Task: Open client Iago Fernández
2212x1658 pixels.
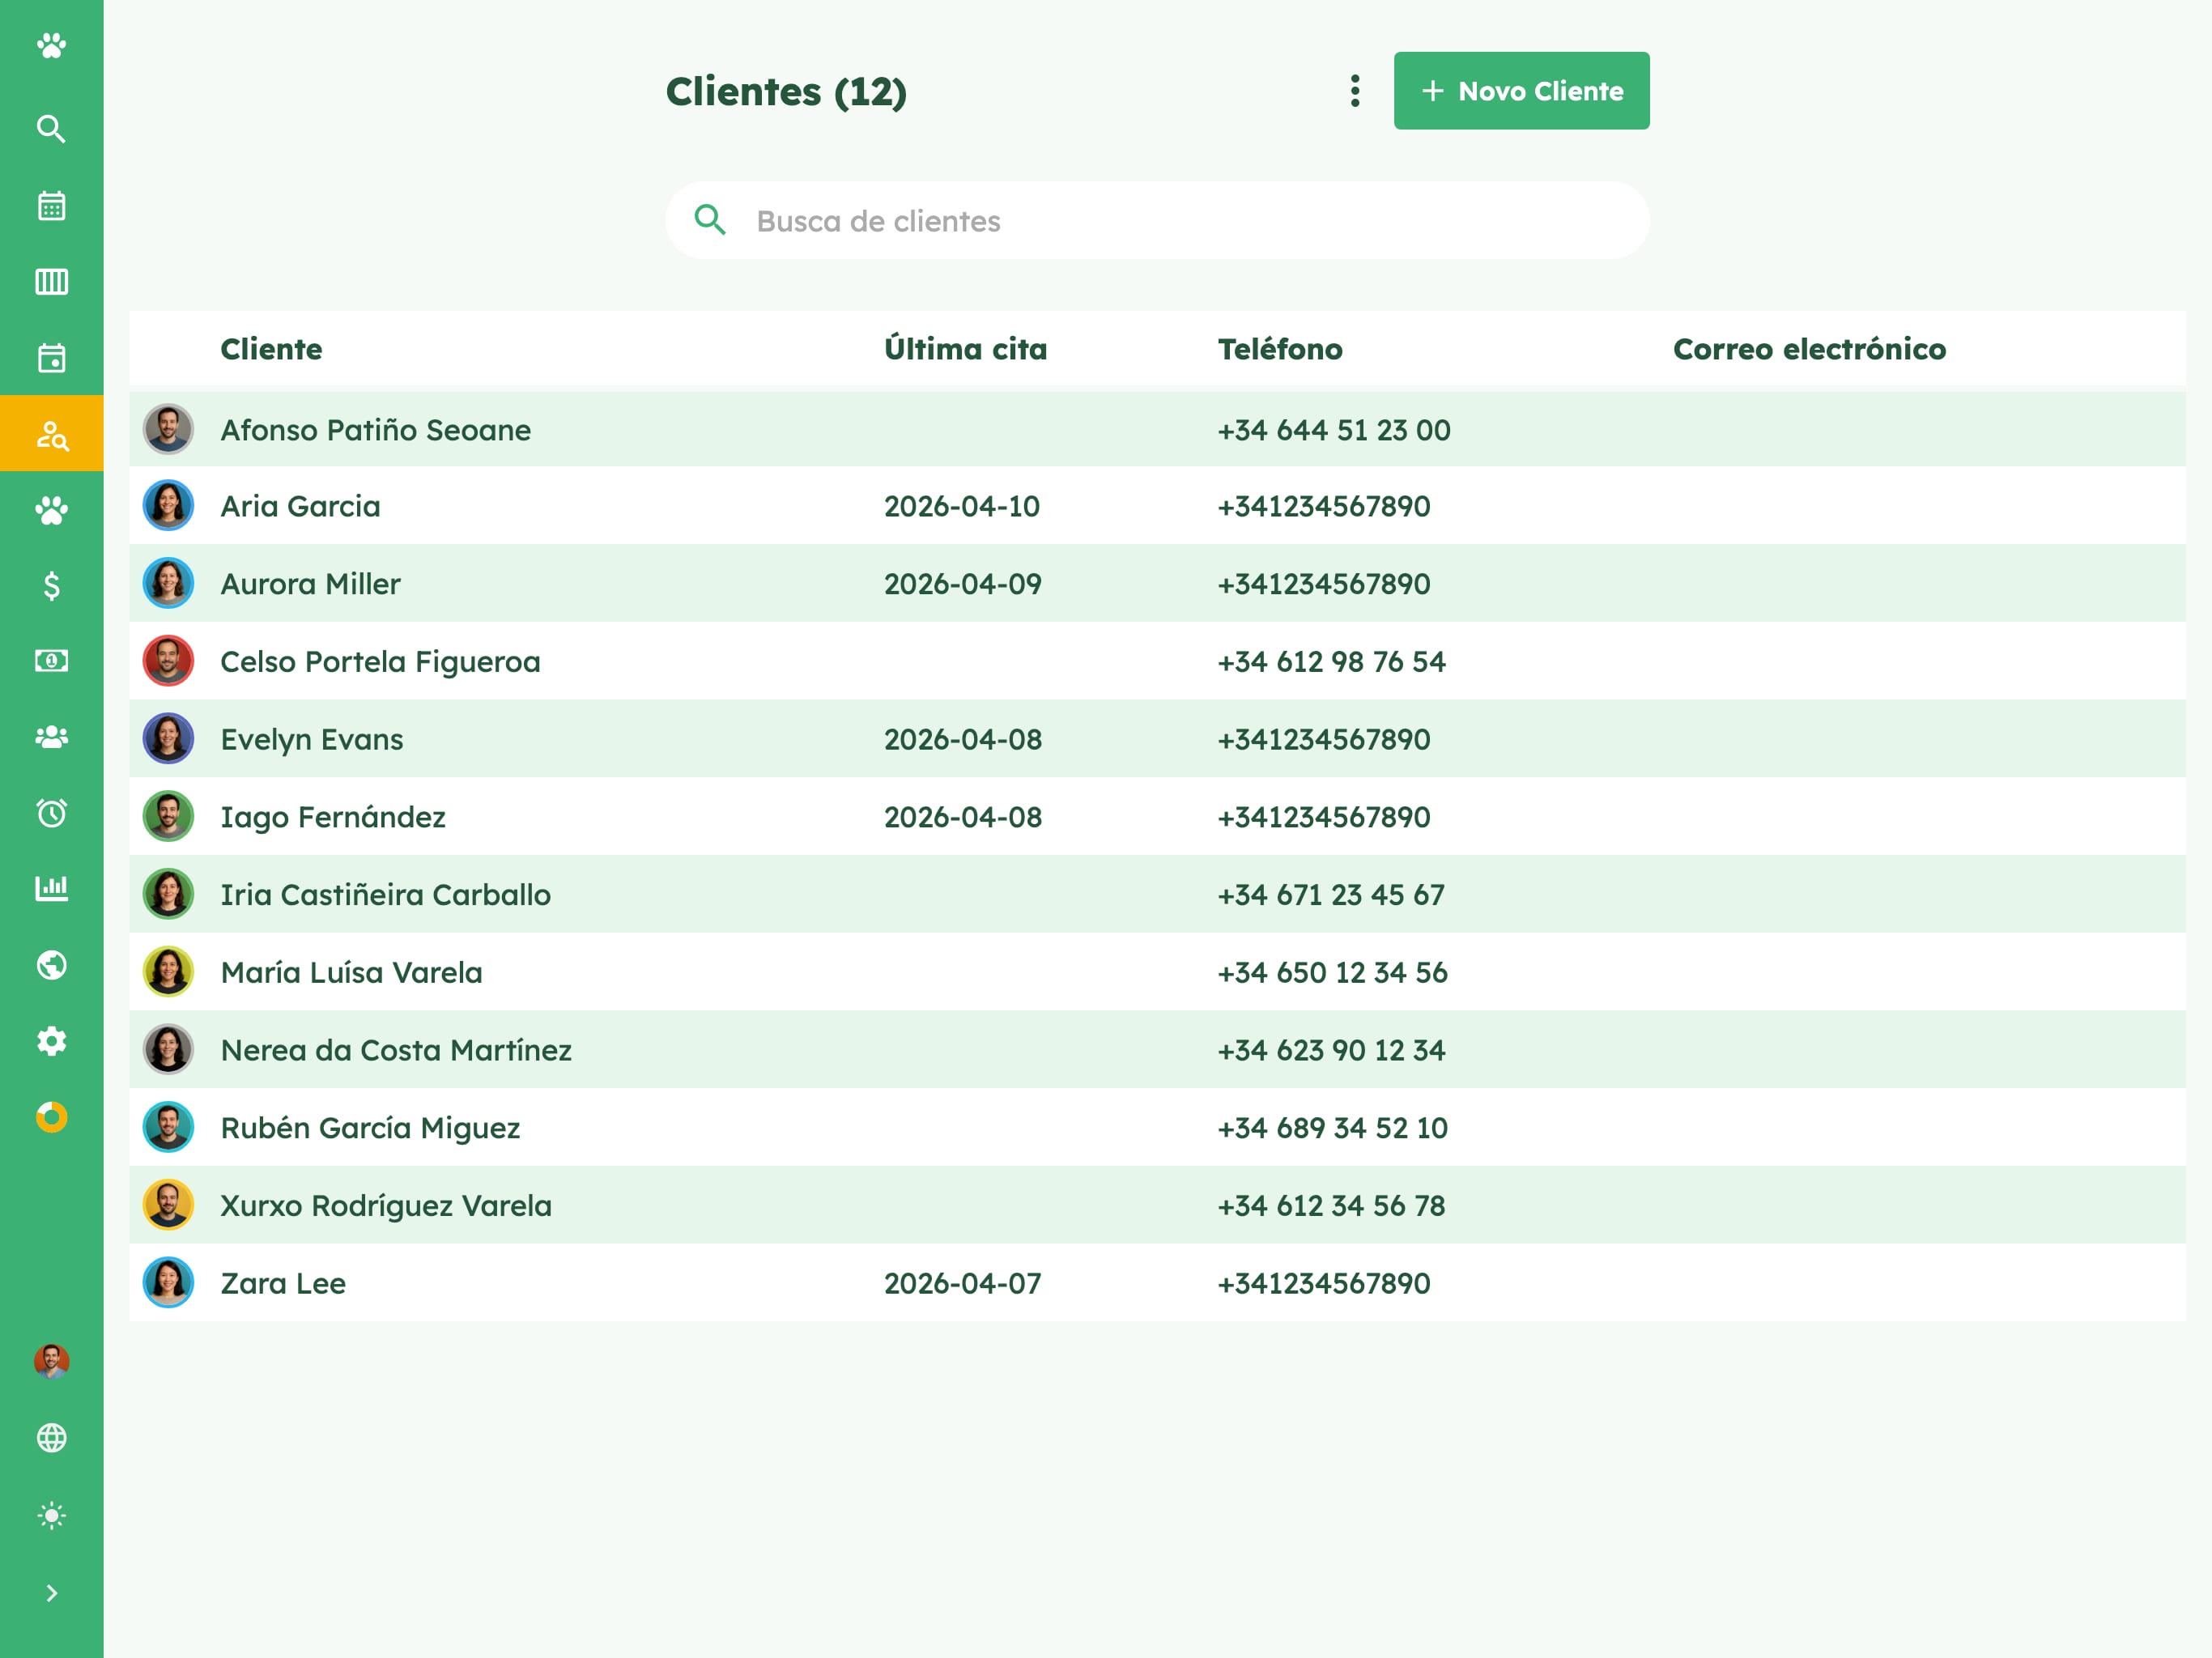Action: [333, 817]
